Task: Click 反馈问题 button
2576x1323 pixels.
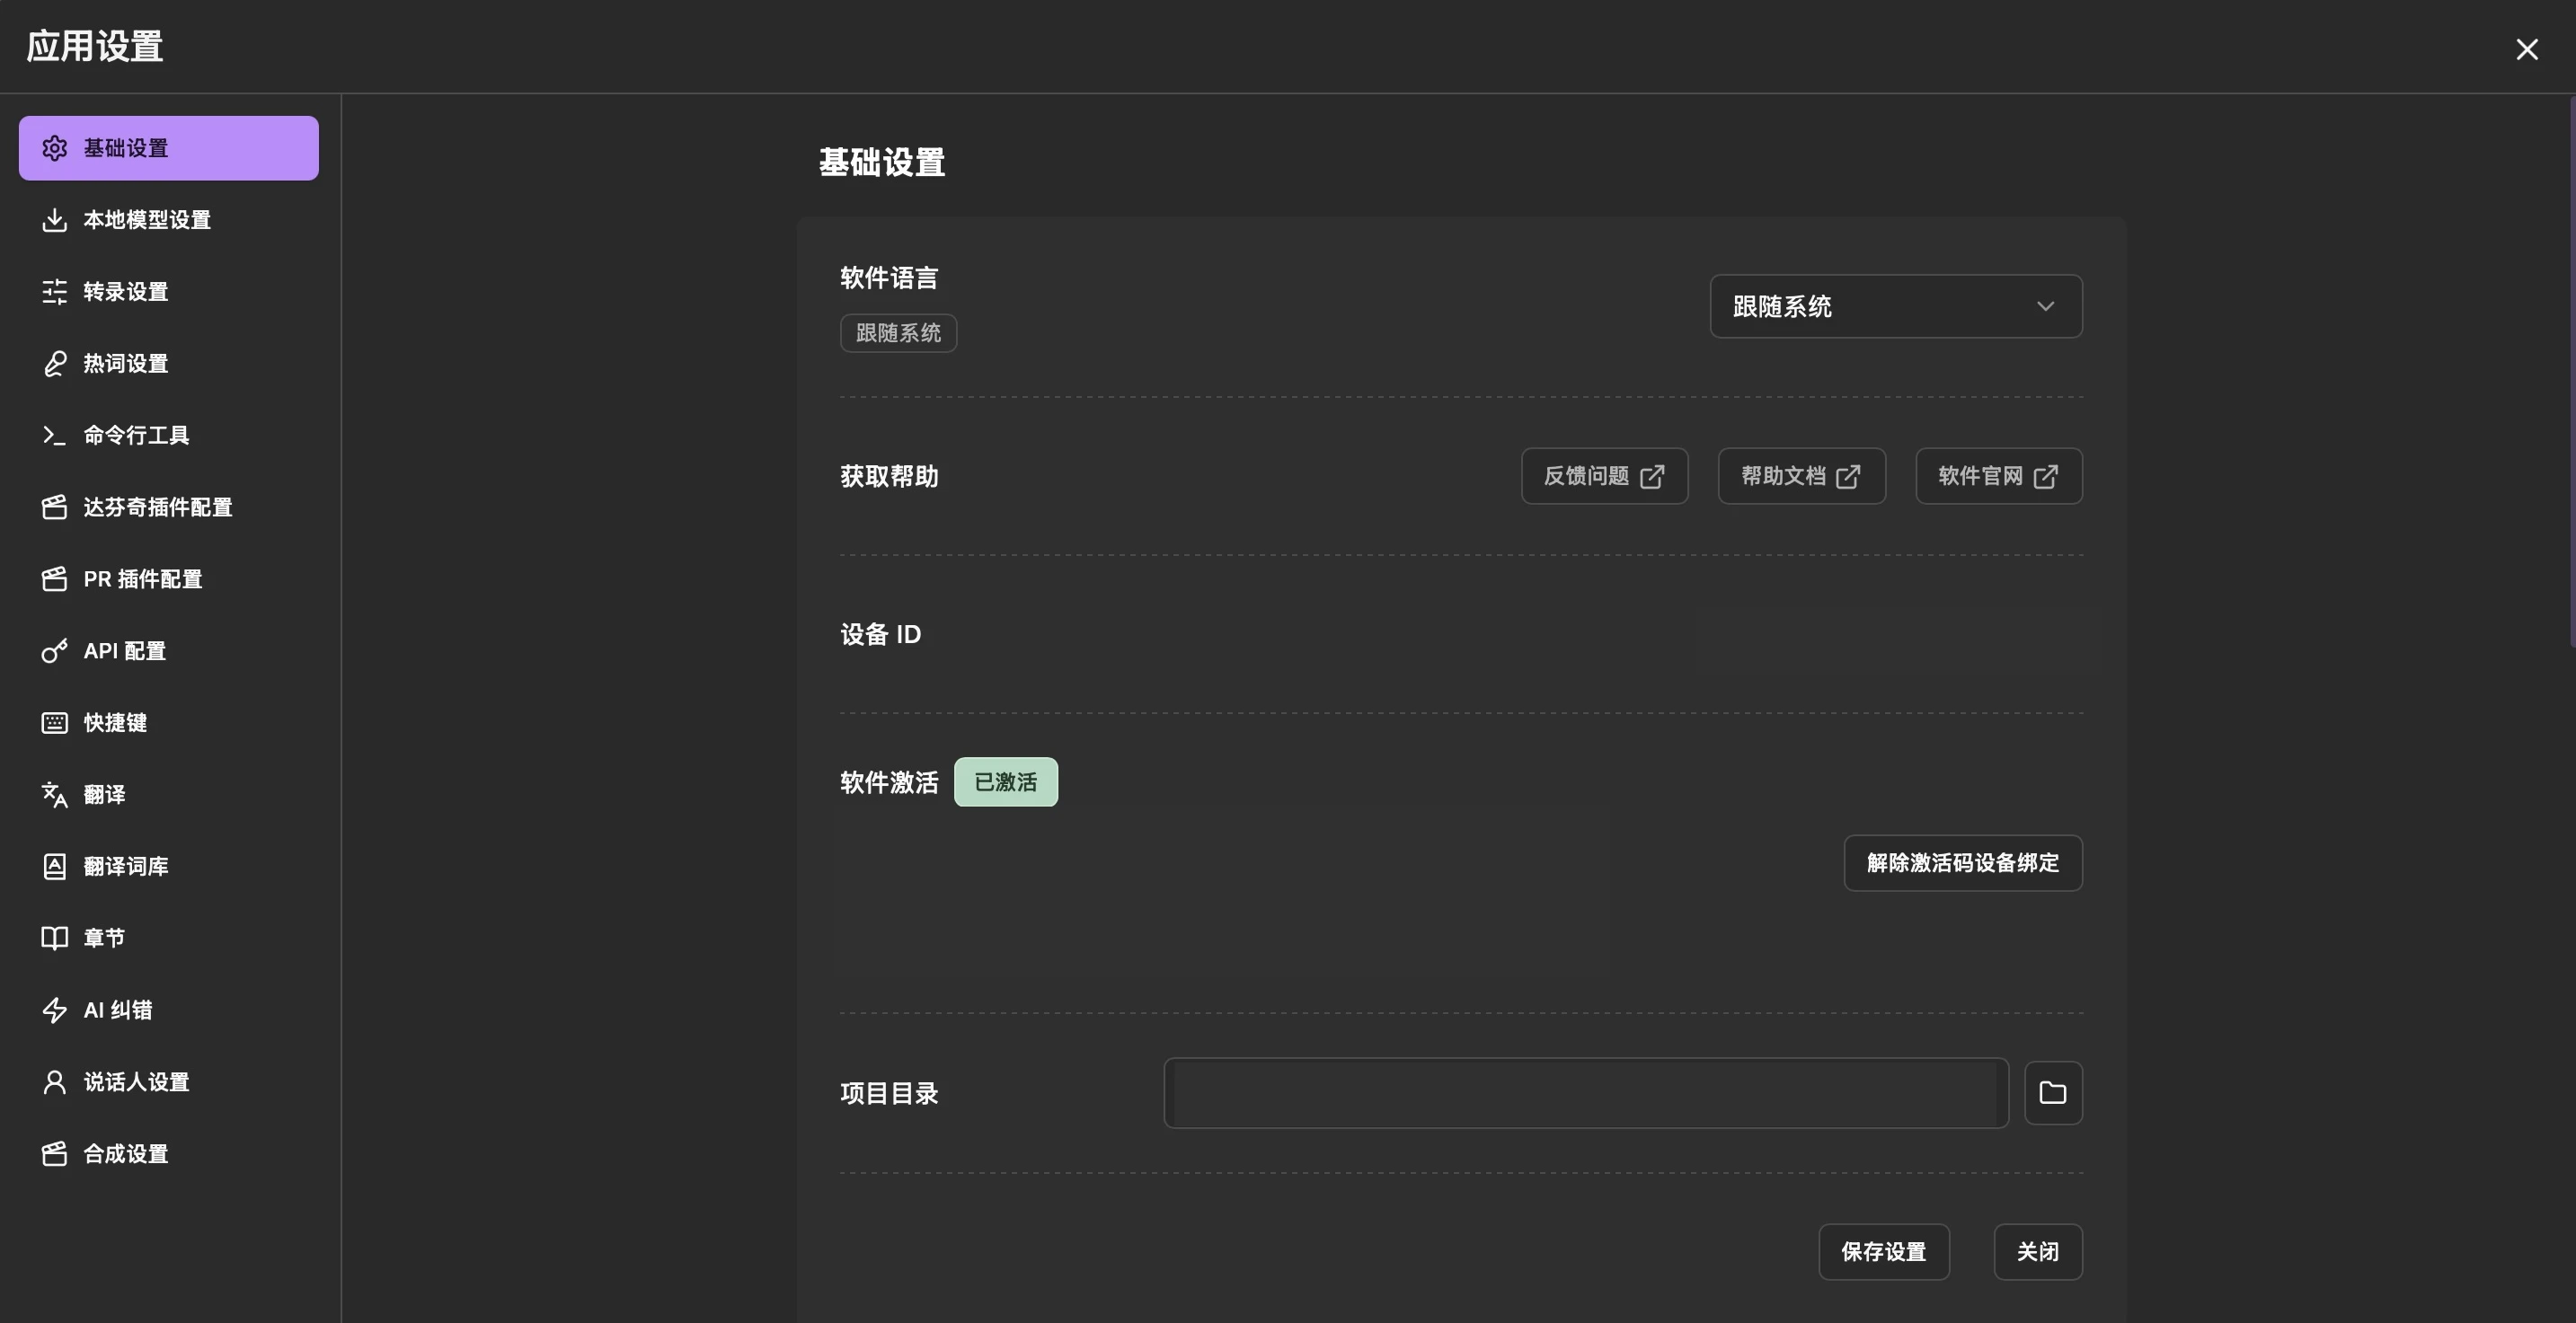Action: pyautogui.click(x=1605, y=476)
